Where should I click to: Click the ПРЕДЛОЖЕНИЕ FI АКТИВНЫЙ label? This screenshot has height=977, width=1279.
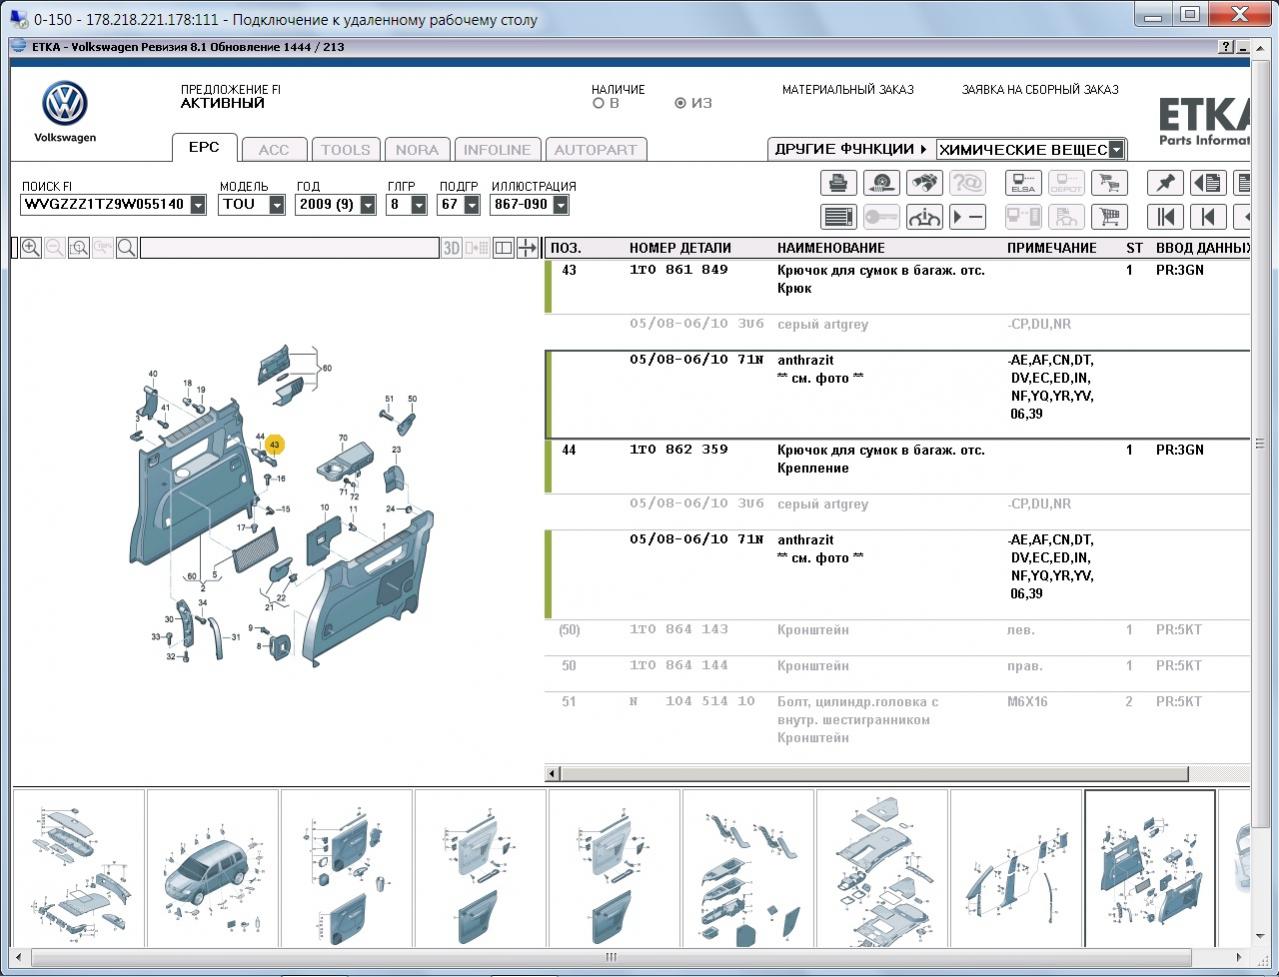point(231,96)
